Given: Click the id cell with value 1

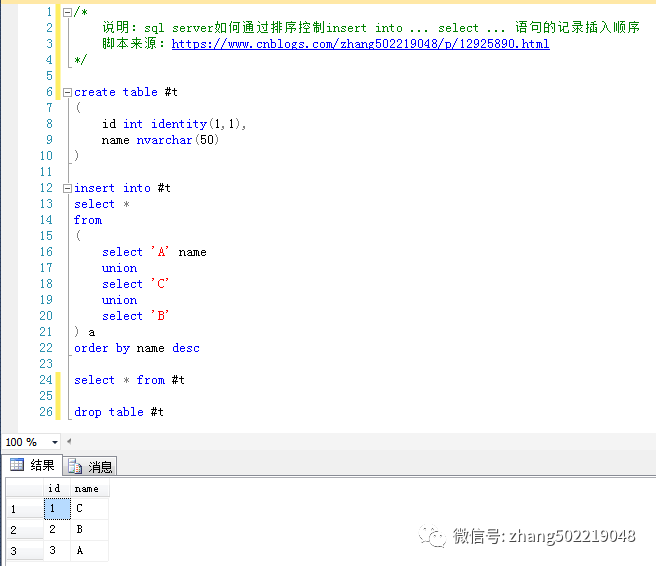Looking at the screenshot, I should 57,509.
